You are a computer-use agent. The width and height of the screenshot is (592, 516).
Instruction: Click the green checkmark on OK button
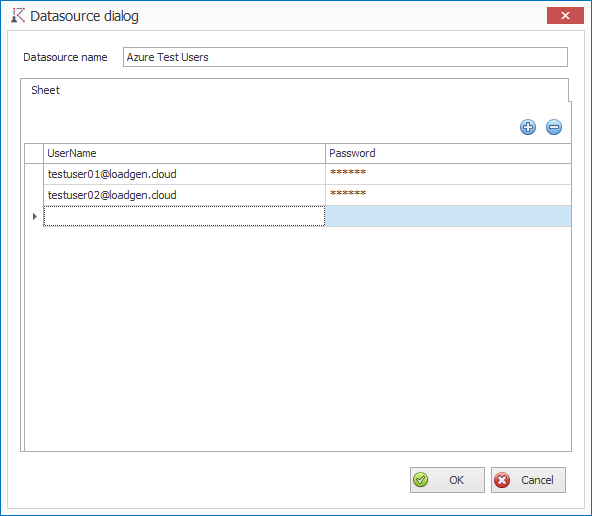tap(420, 480)
